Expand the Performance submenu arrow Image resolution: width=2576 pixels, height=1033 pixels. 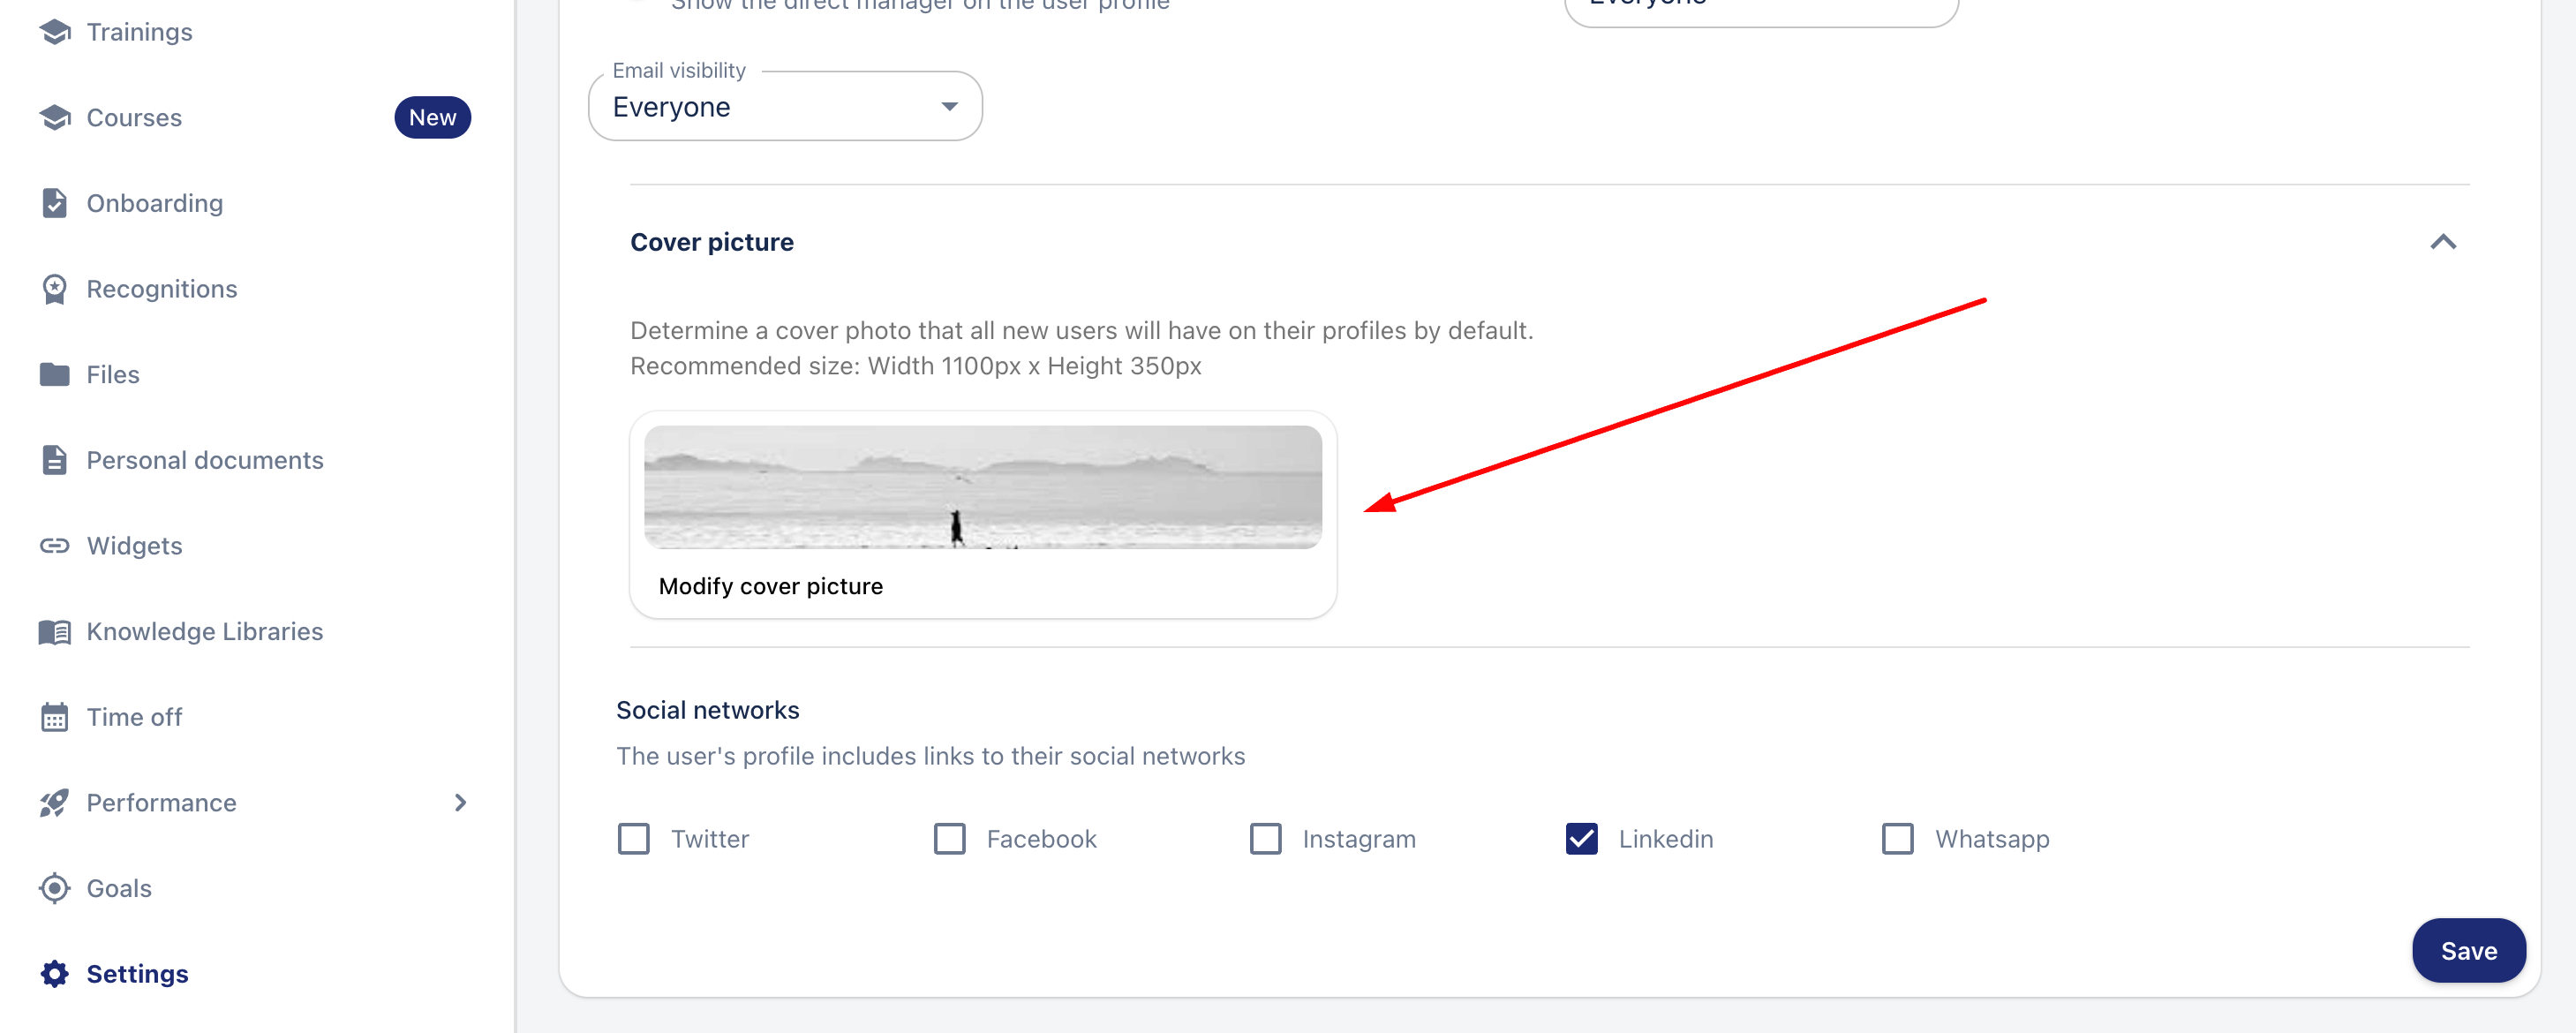coord(460,803)
